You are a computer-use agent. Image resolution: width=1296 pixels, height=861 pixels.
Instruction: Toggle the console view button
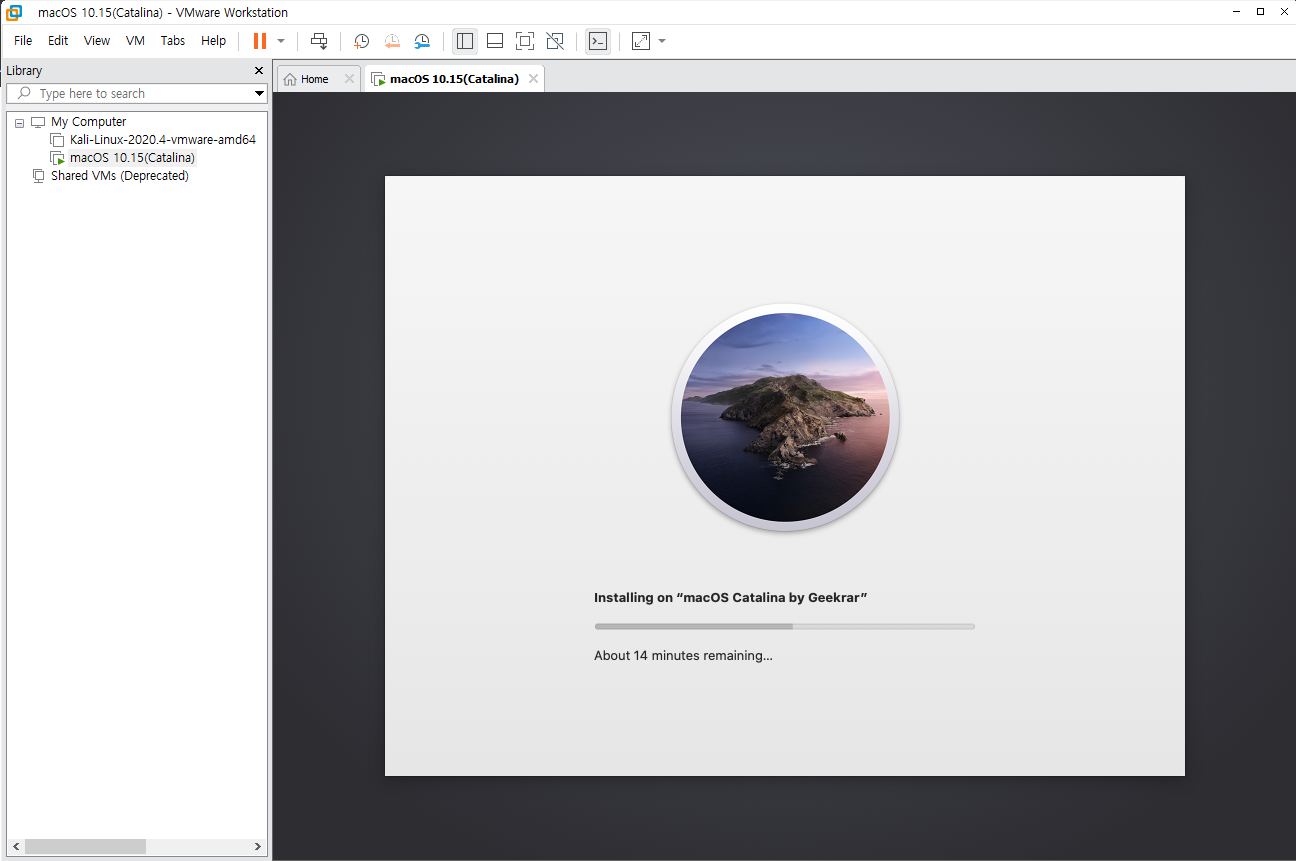click(598, 41)
